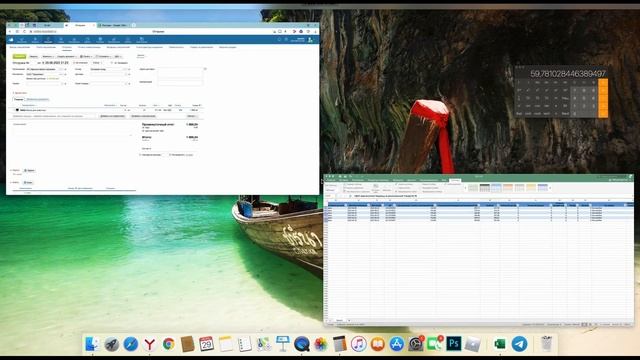Tick the checkbox of the first goods row
640x360 pixels.
14,110
